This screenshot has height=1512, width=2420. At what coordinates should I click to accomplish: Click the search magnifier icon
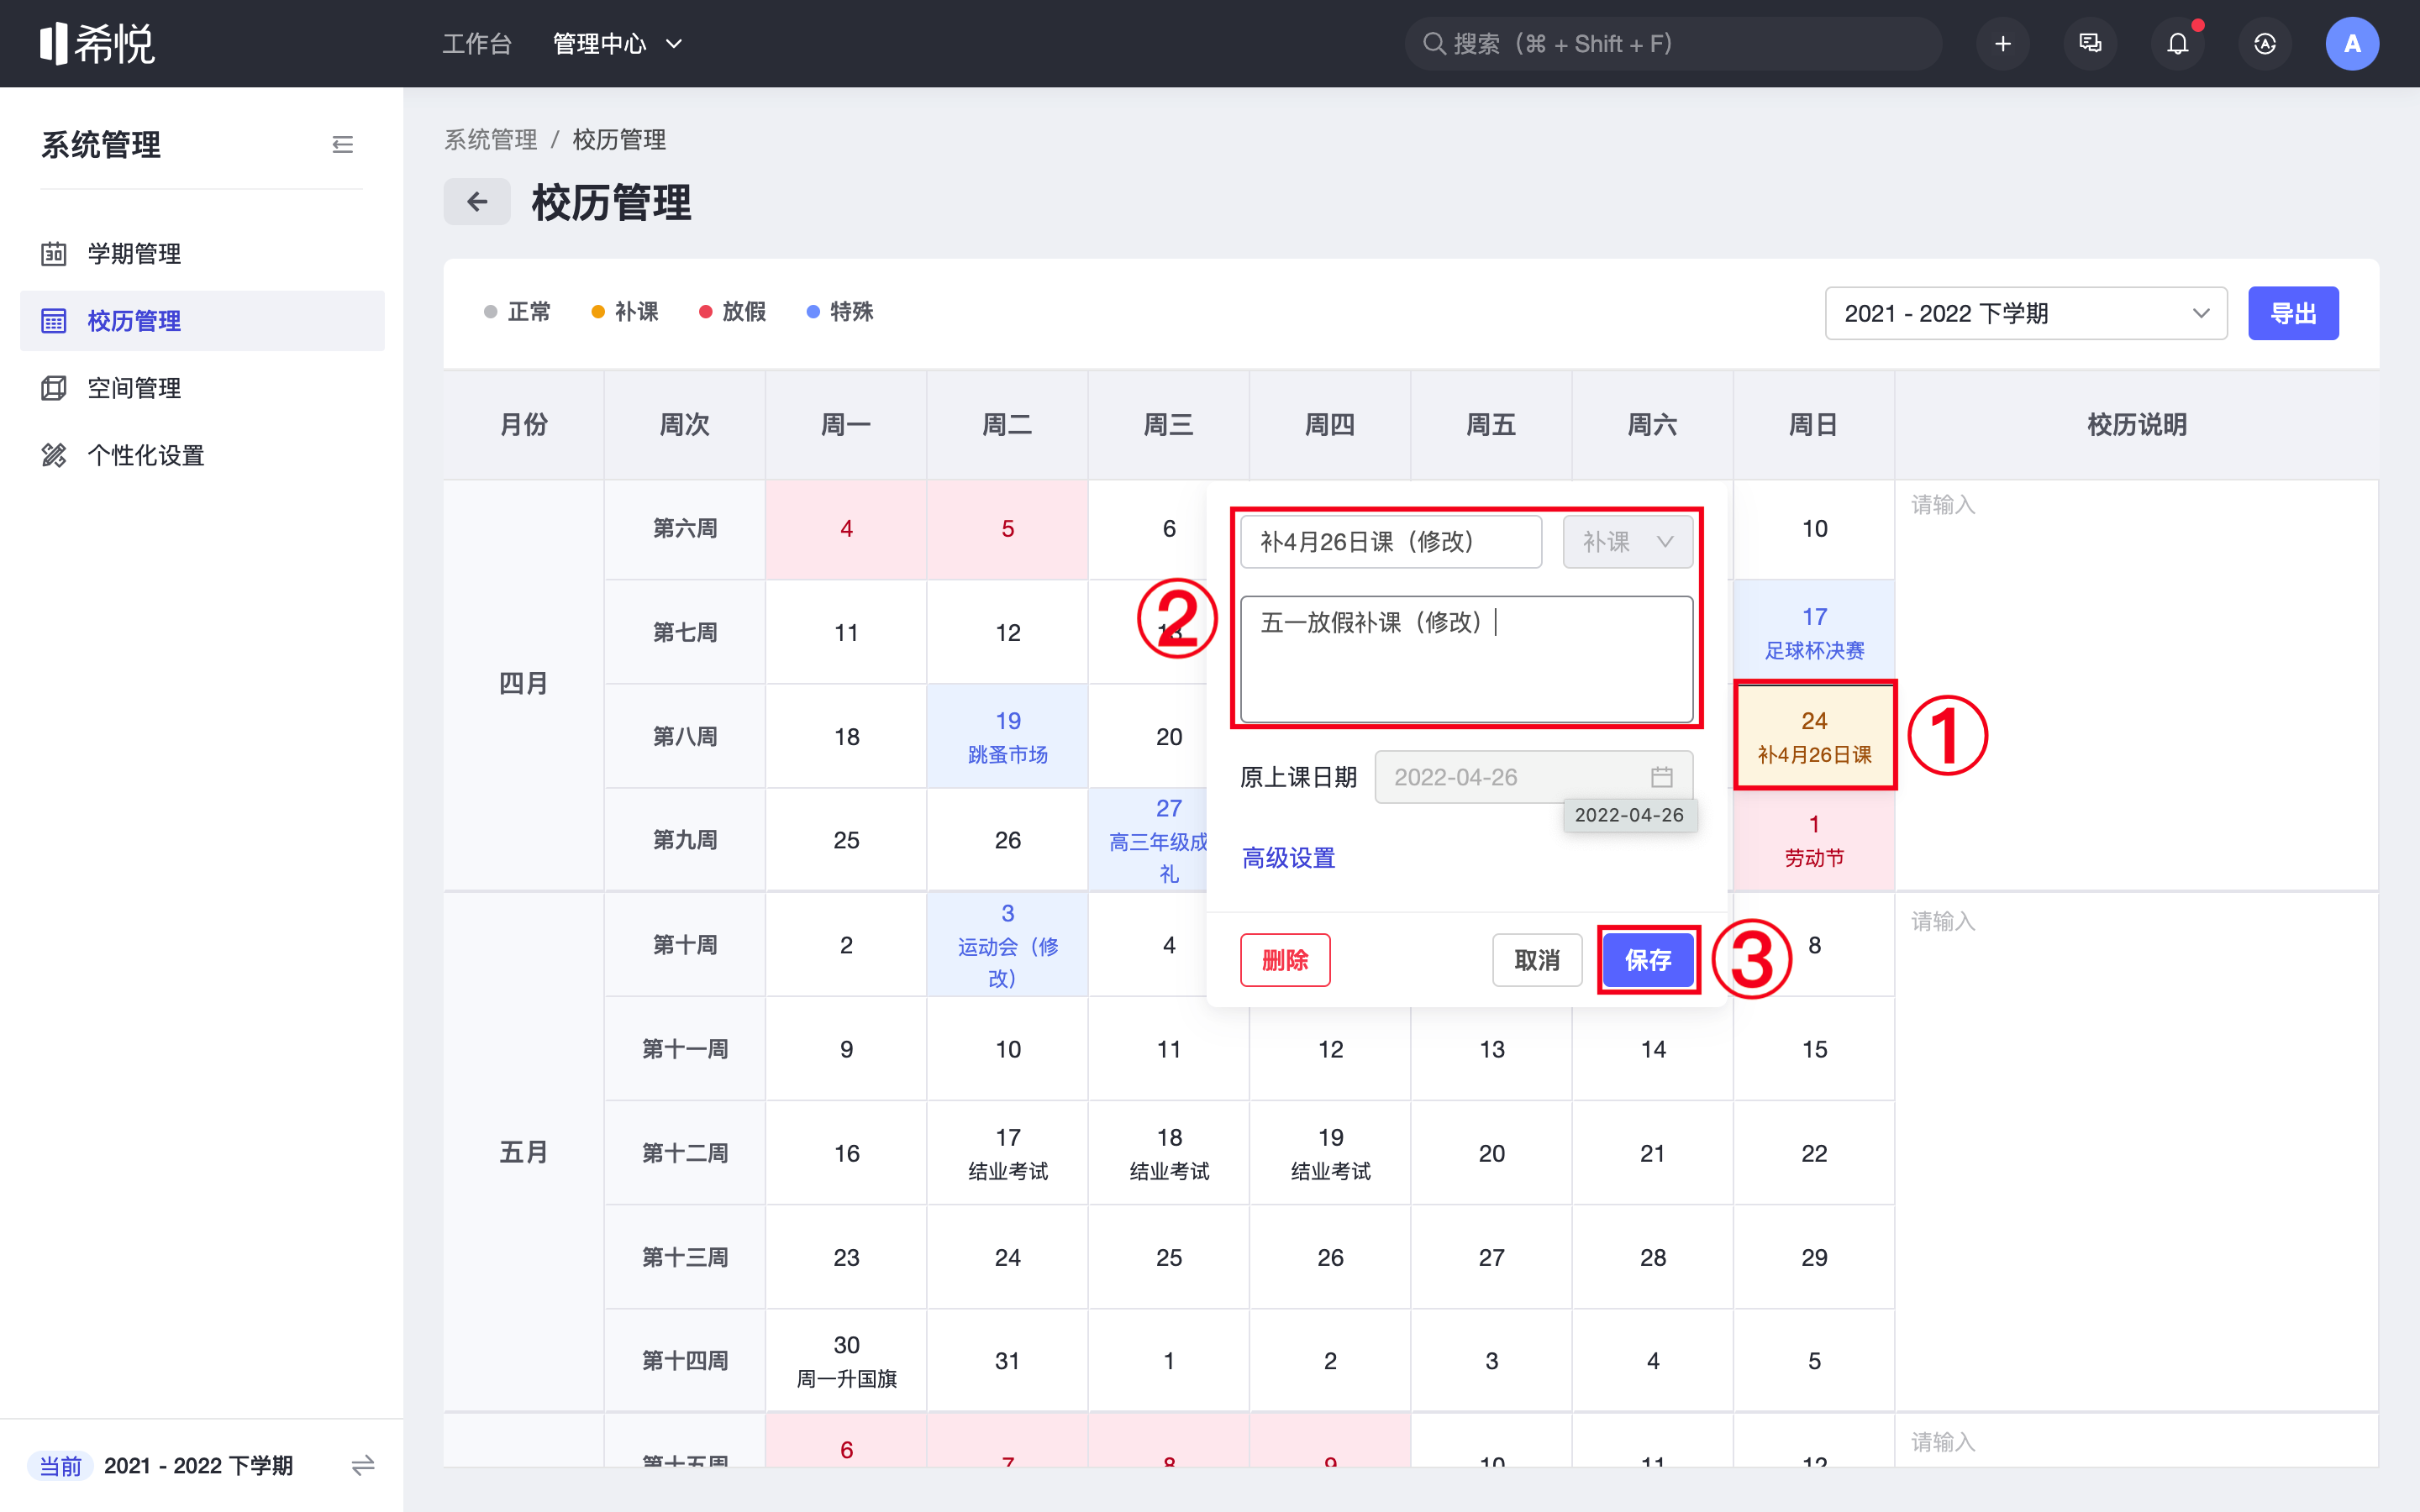point(1433,44)
